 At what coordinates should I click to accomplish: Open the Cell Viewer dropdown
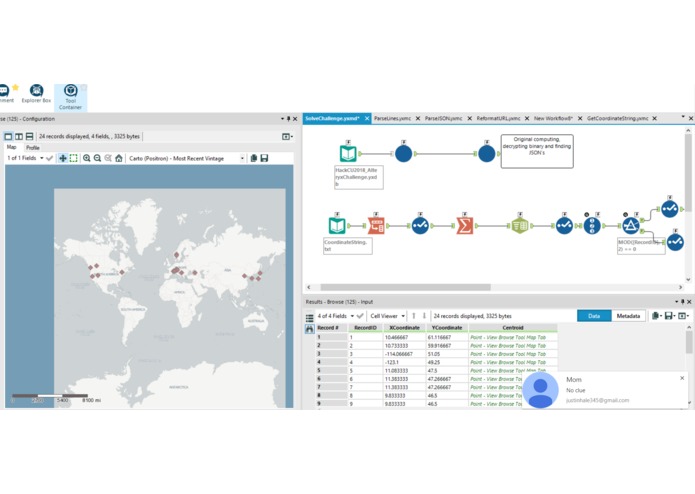point(388,316)
